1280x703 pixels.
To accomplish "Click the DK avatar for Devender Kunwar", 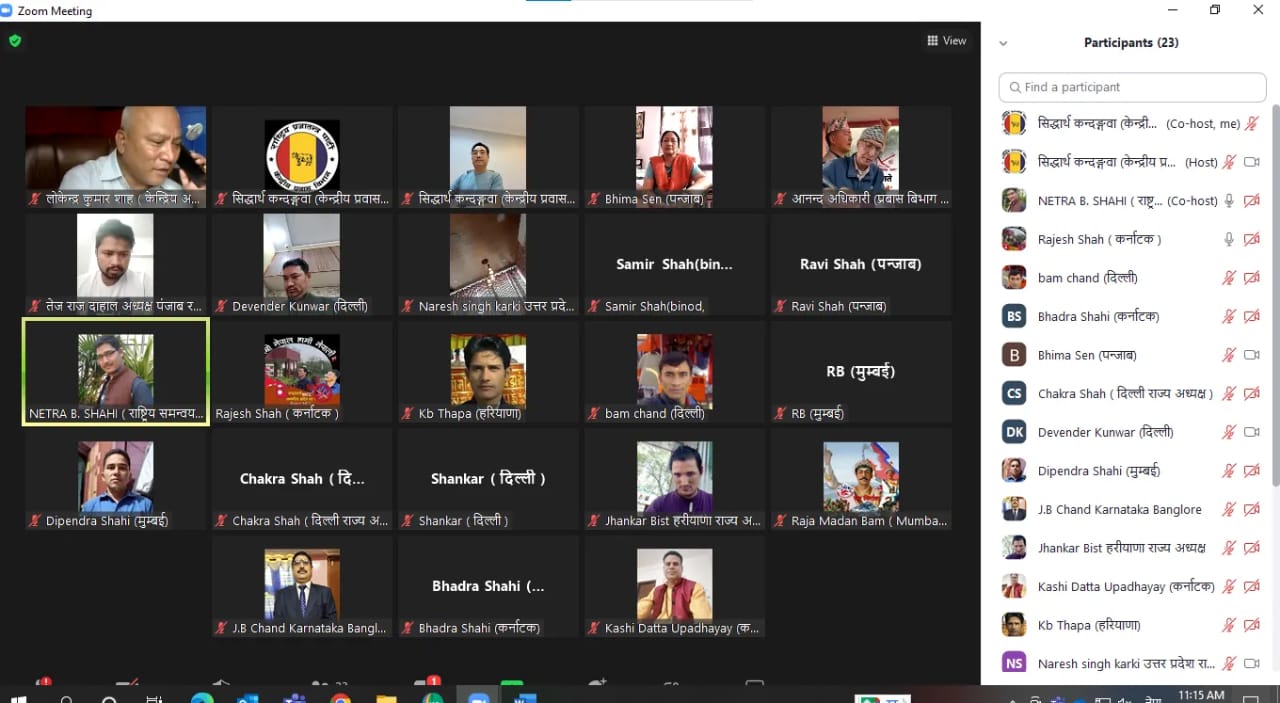I will (x=1014, y=432).
